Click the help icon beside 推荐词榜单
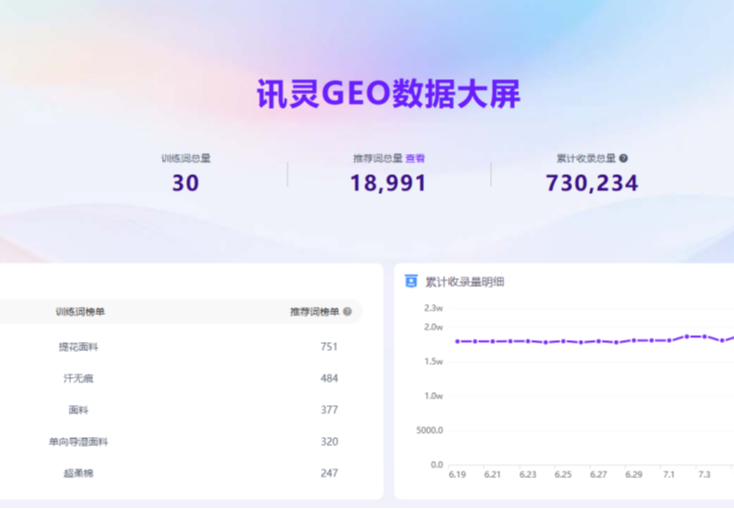 (347, 311)
